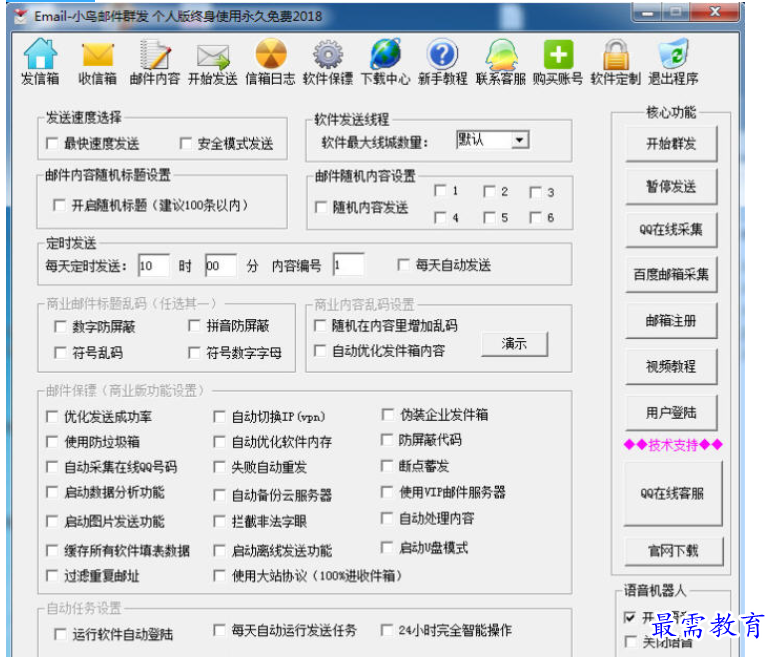Click the 内容编号 input field
Screen dimensions: 773x657
pos(349,265)
